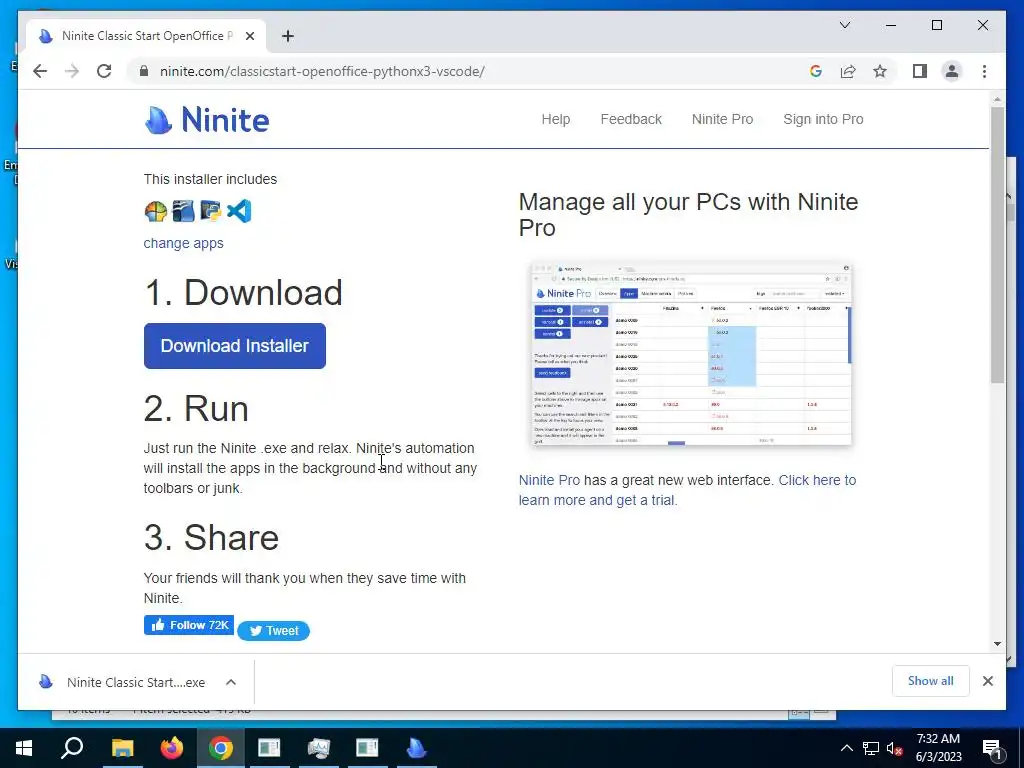Click the Ninite logo in page header
This screenshot has height=768, width=1024.
(x=206, y=120)
